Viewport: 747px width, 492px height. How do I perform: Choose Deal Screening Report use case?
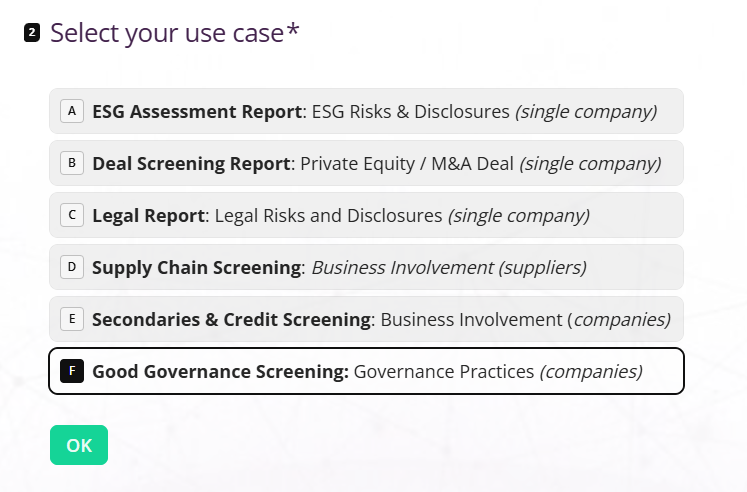(366, 163)
